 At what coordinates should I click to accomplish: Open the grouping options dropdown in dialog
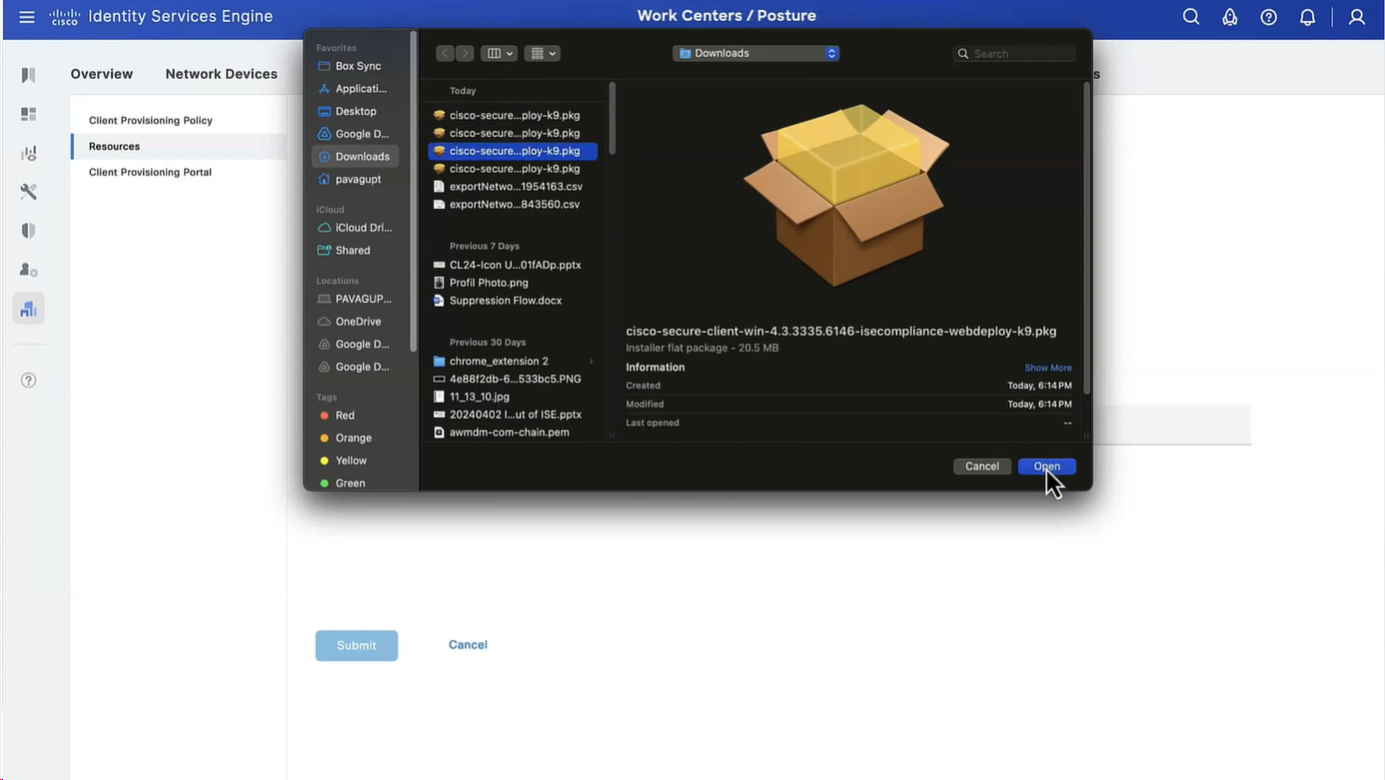[542, 53]
